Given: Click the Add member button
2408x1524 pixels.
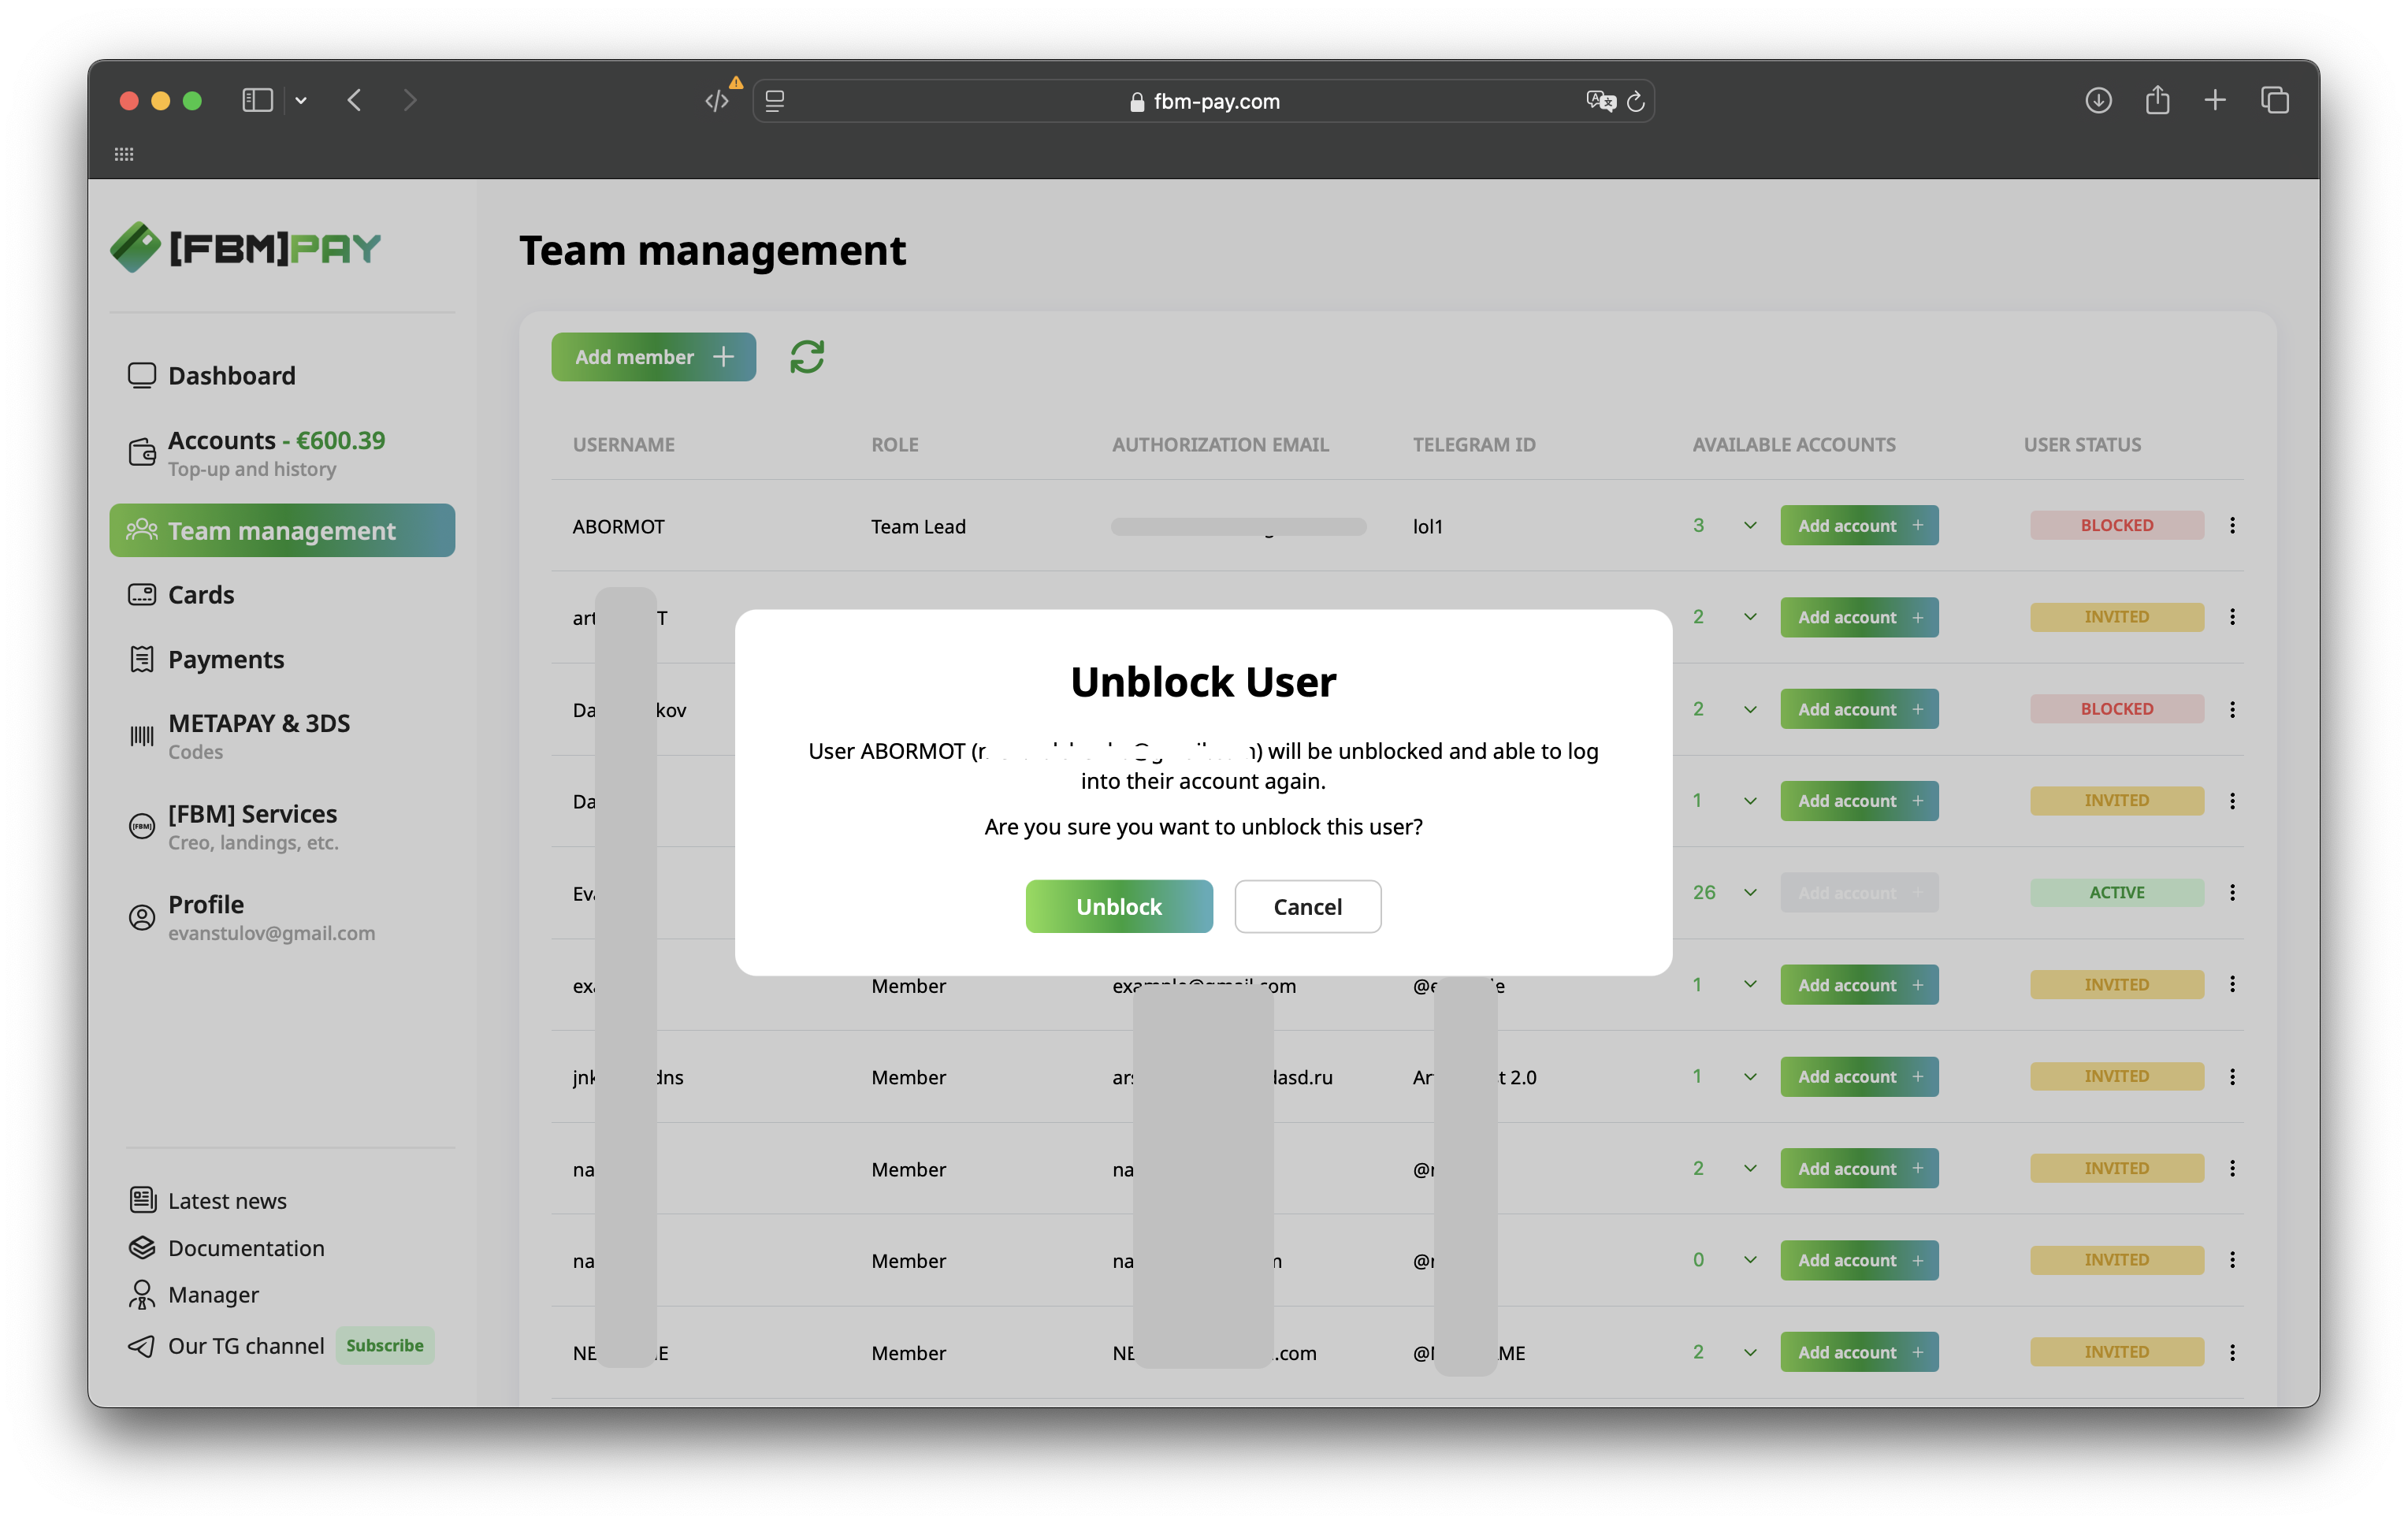Looking at the screenshot, I should click(x=653, y=357).
